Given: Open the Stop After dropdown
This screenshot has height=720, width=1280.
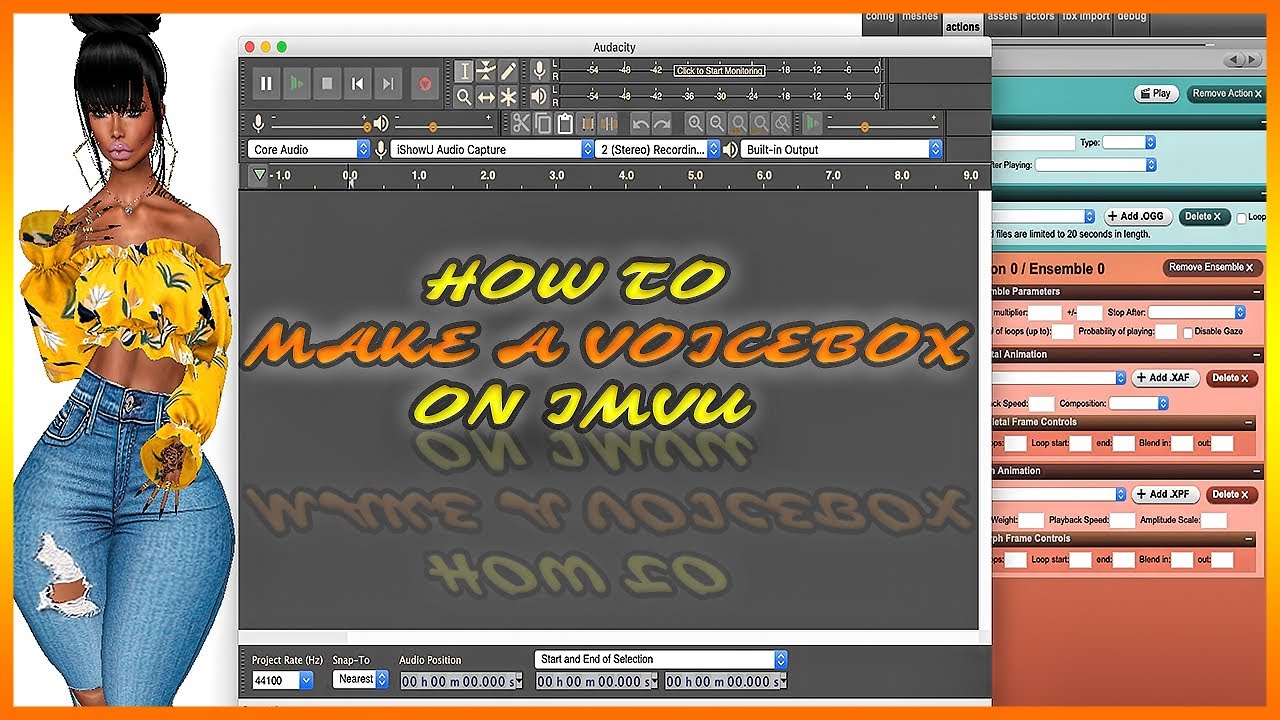Looking at the screenshot, I should click(1197, 312).
